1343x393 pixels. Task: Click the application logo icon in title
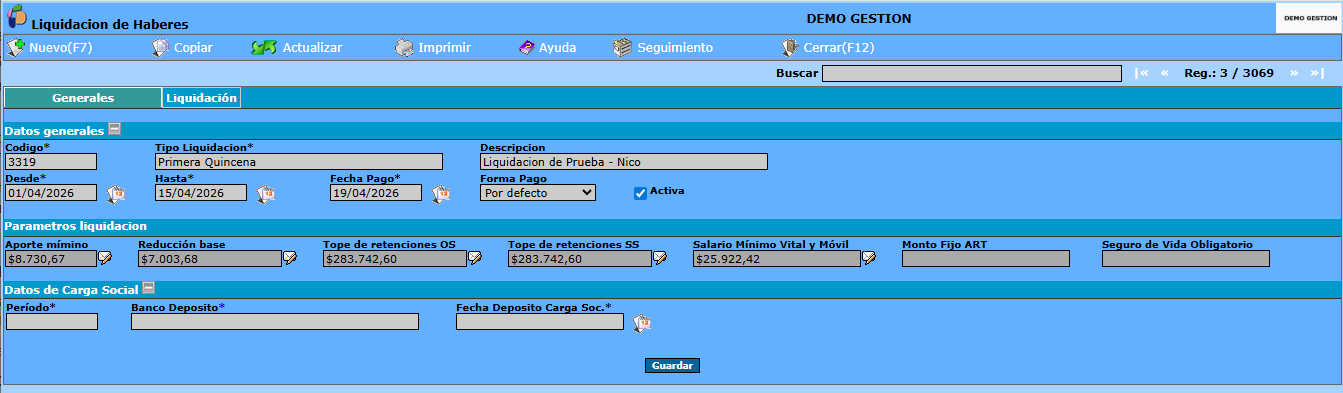point(17,16)
